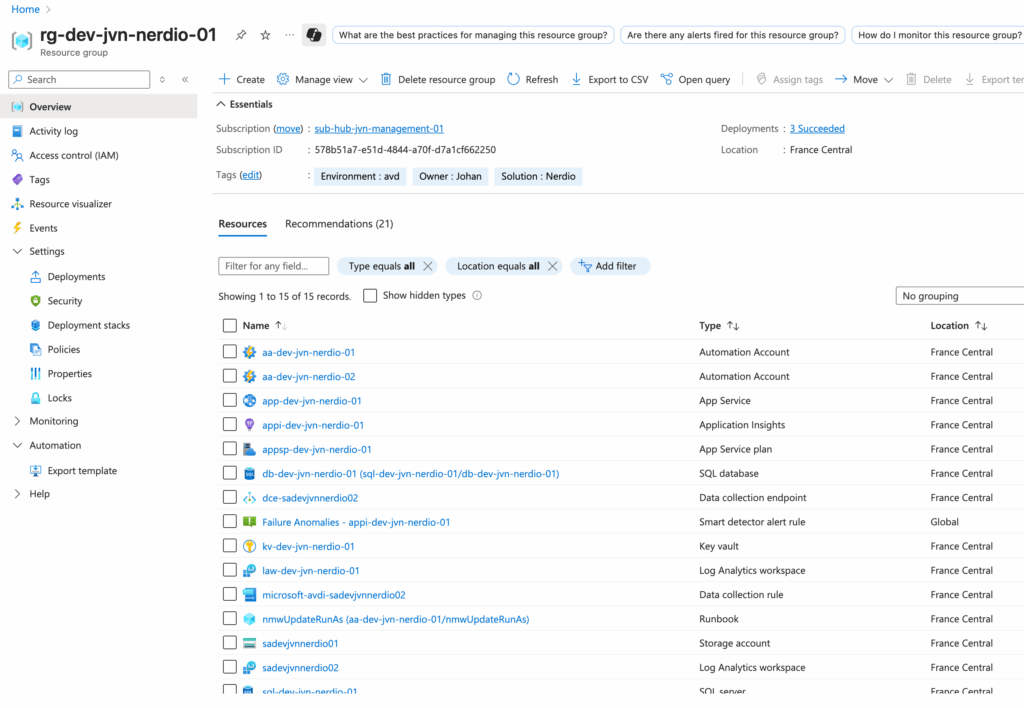The image size is (1024, 708).
Task: Switch to the Recommendations (21) tab
Action: coord(338,224)
